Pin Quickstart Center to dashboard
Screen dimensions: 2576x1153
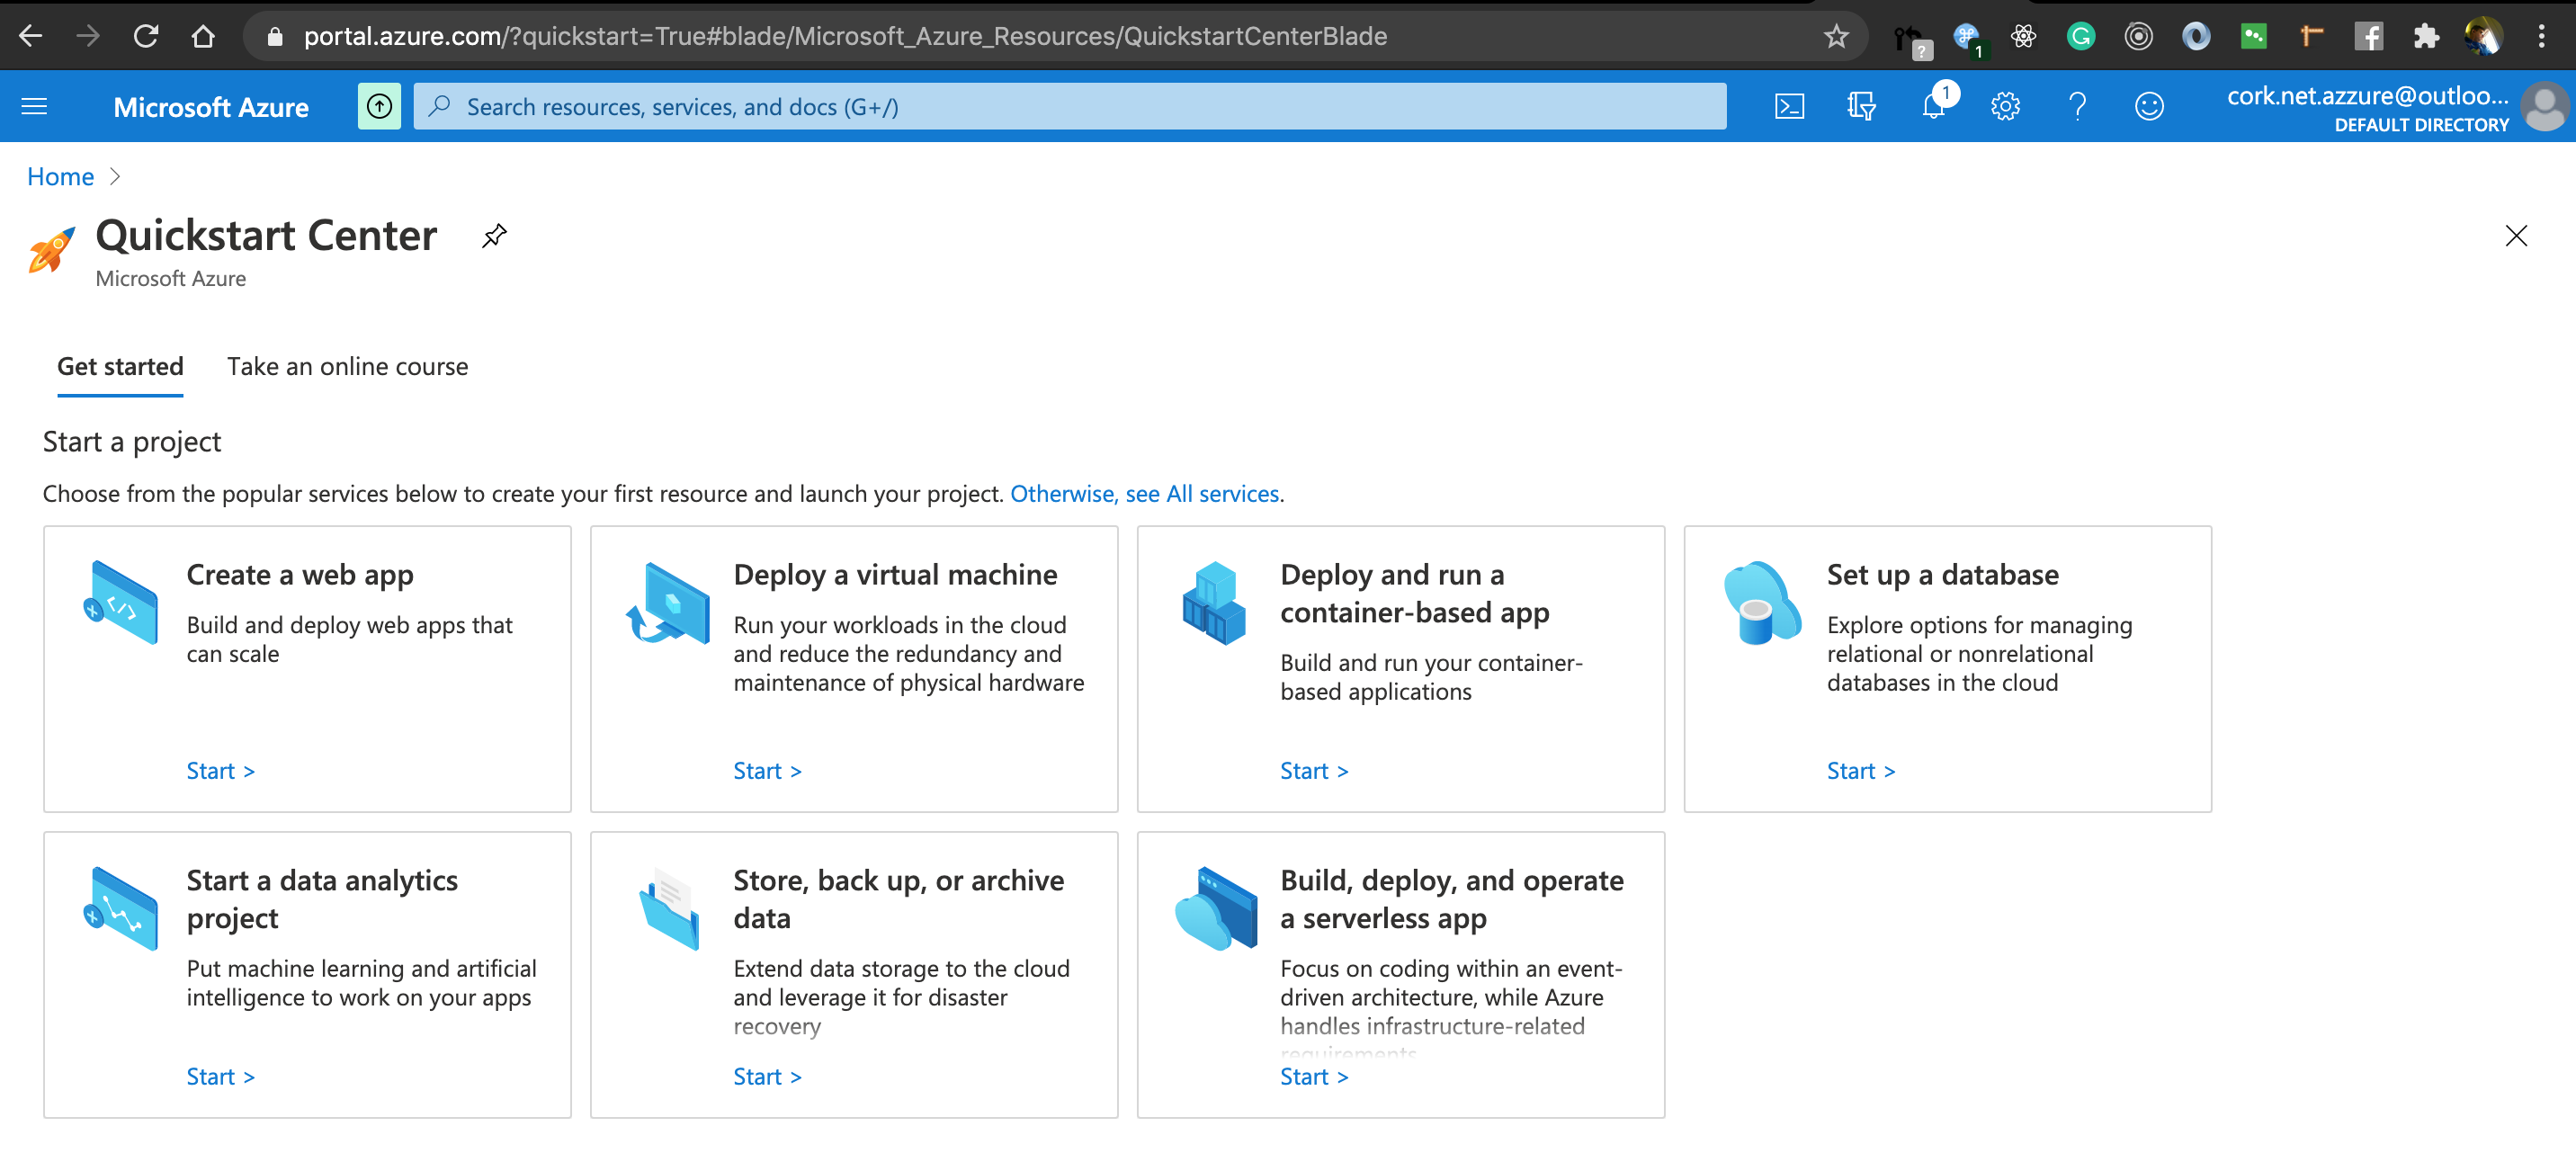click(x=494, y=236)
